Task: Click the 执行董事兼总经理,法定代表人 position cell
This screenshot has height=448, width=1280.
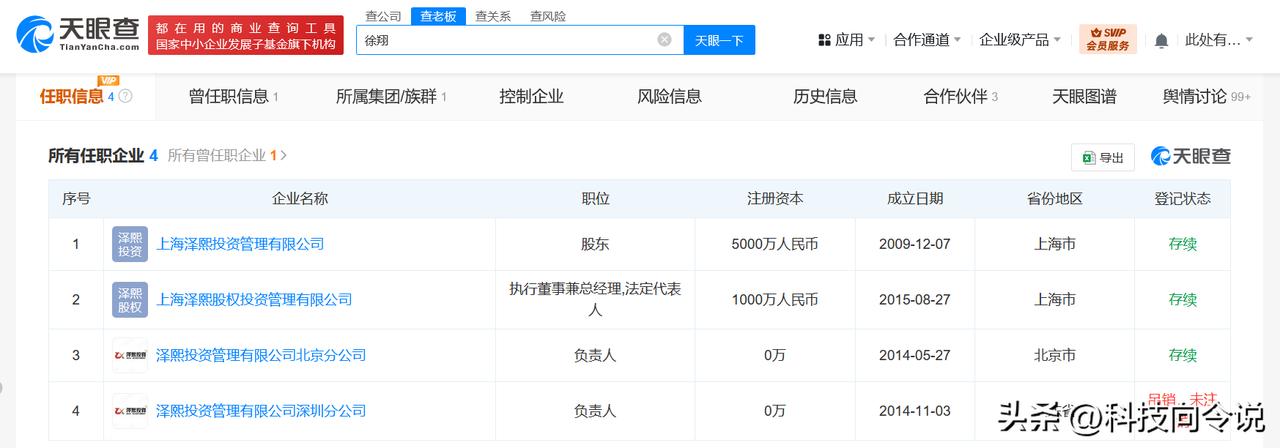Action: 596,300
